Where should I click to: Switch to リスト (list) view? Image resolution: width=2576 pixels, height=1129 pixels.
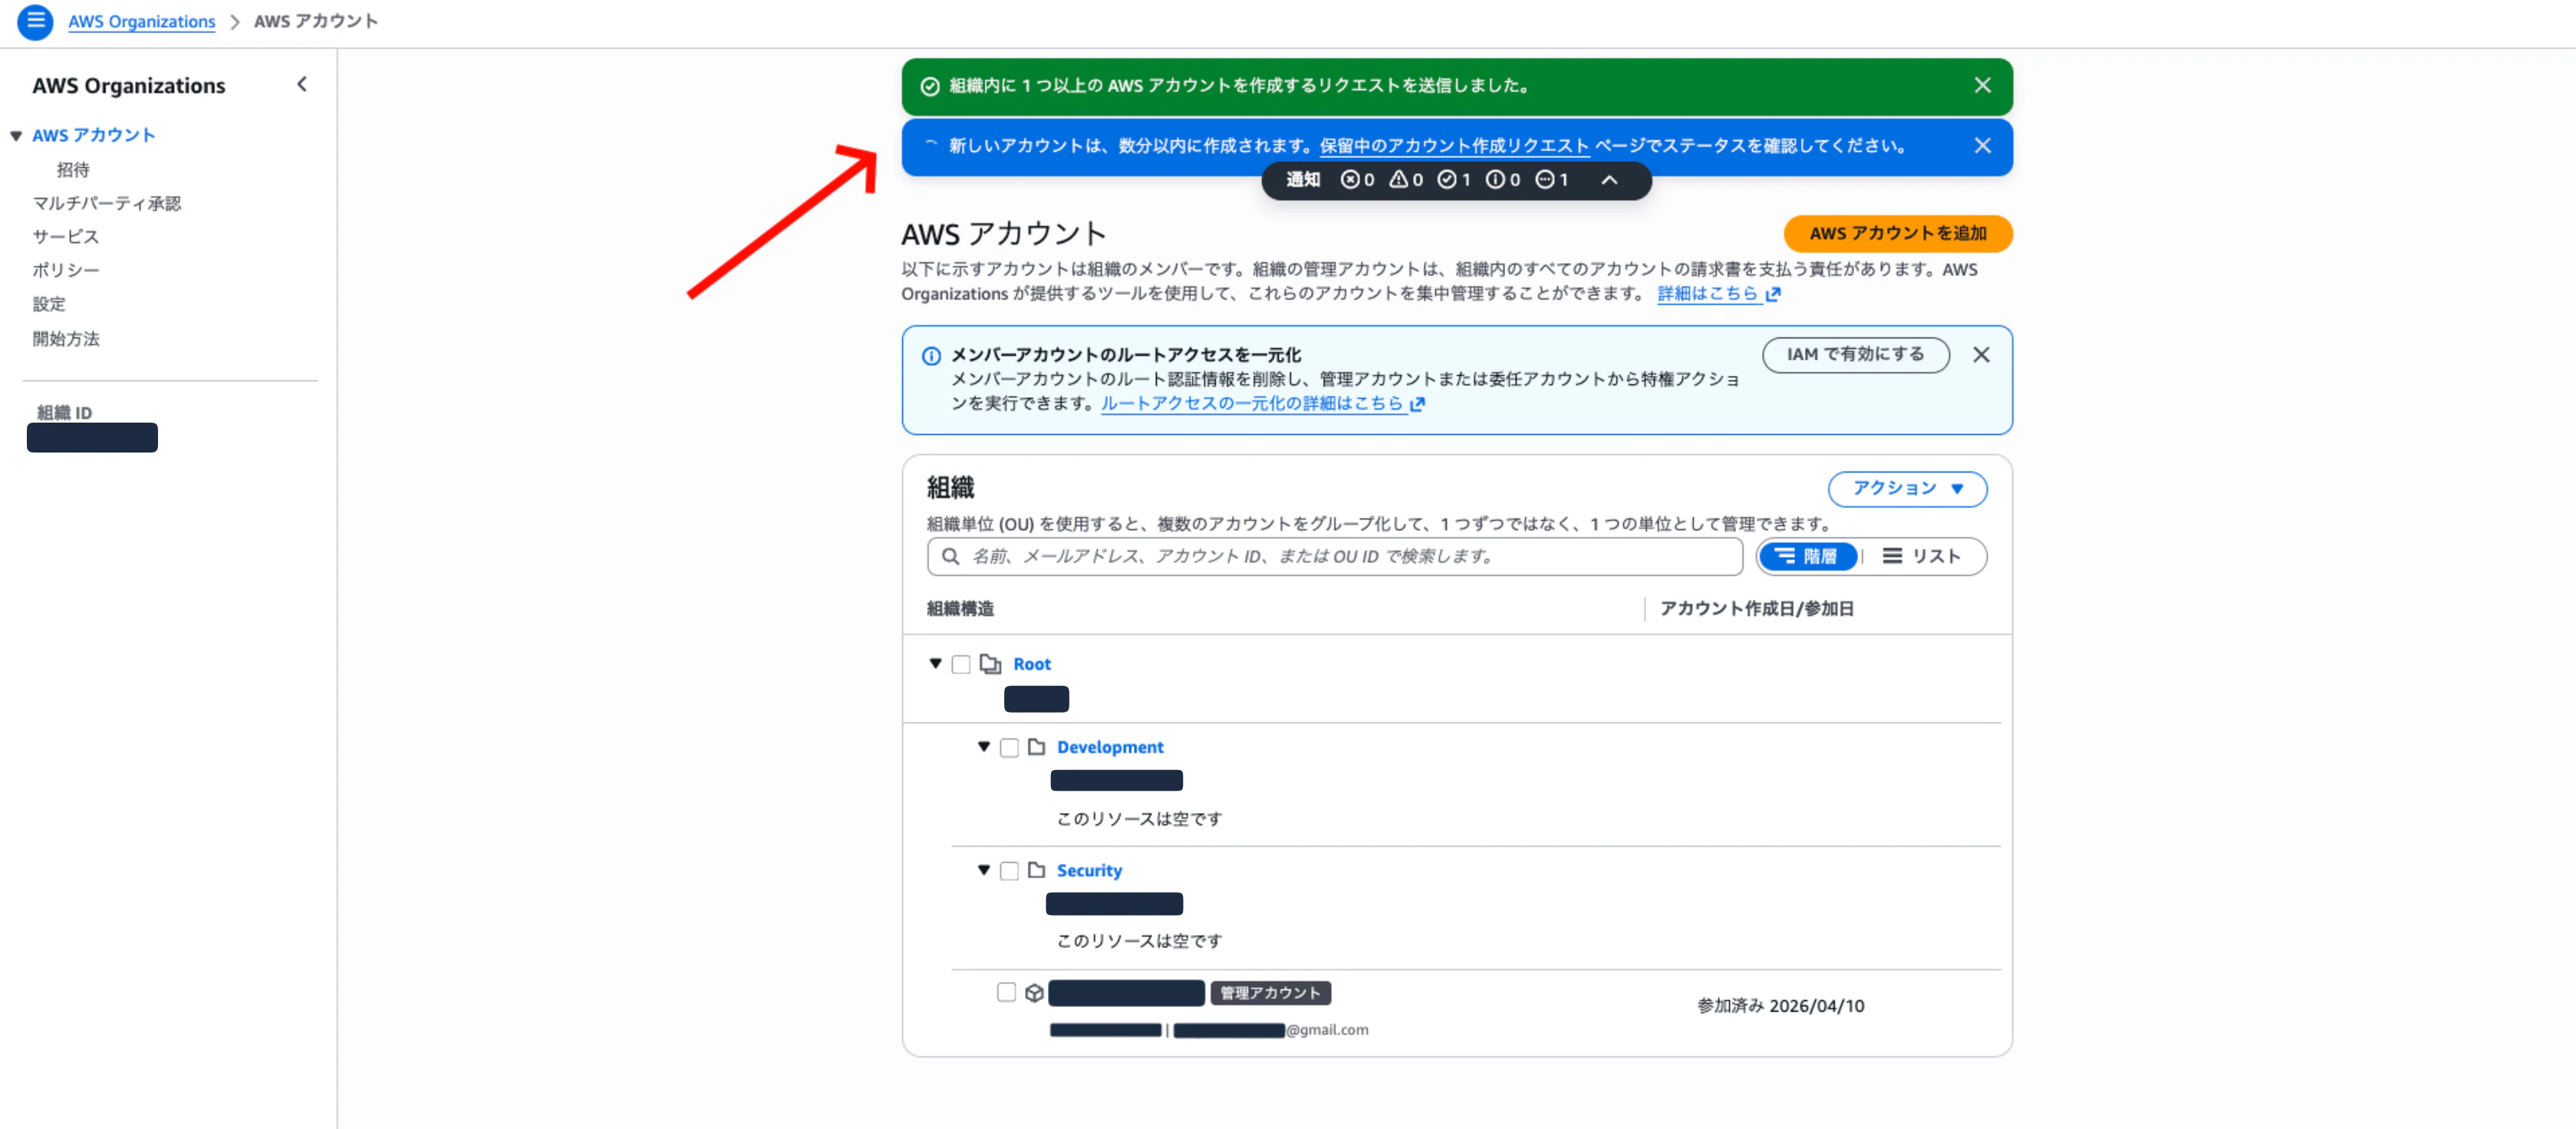click(1923, 557)
